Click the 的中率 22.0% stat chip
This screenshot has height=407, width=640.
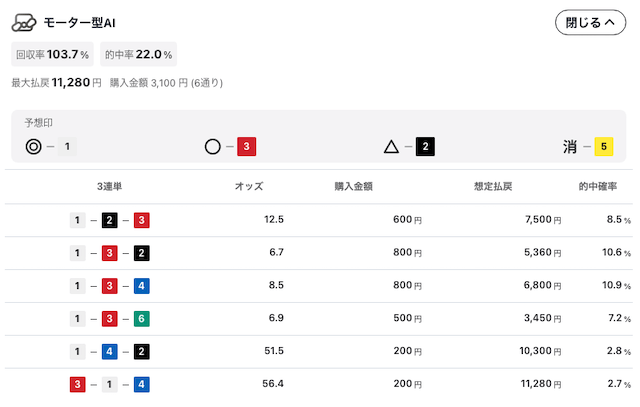[x=138, y=54]
